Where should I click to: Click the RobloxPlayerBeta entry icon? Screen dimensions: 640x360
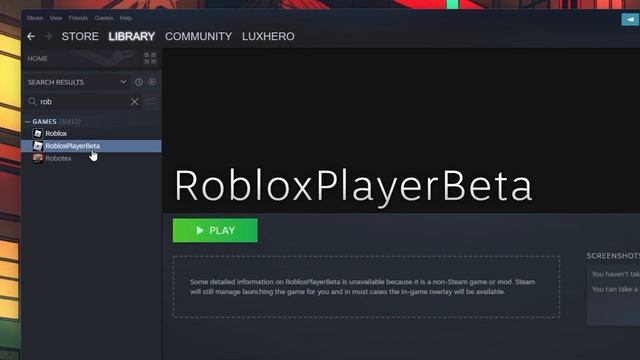pyautogui.click(x=38, y=146)
